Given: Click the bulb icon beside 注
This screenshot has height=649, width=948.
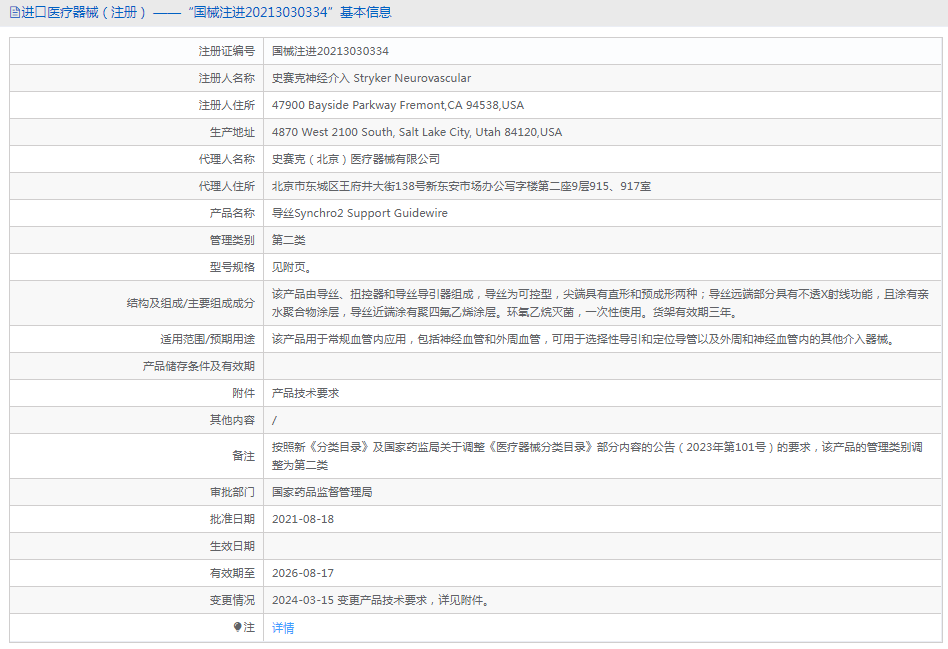Looking at the screenshot, I should click(238, 627).
